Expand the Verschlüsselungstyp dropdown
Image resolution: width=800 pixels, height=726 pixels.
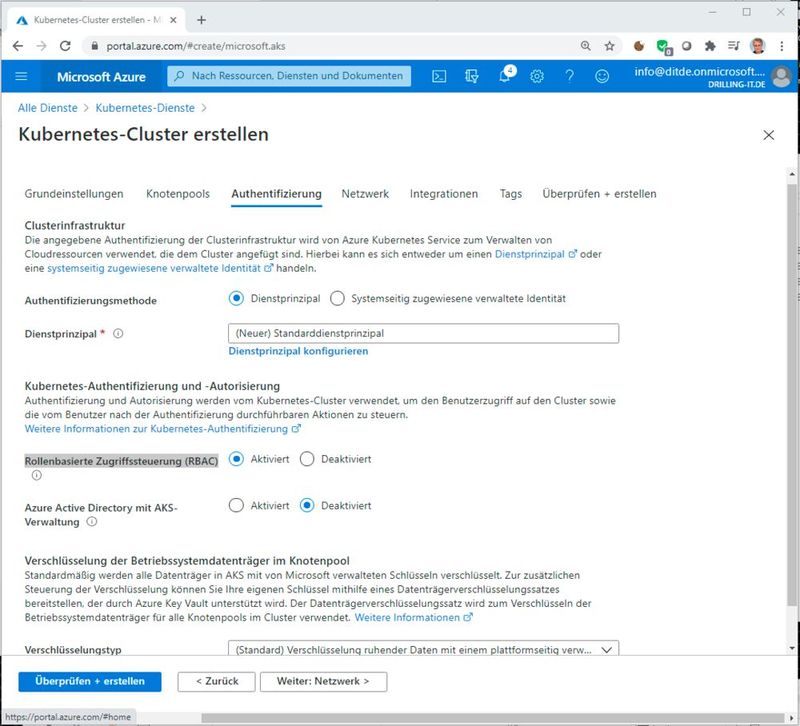click(x=423, y=649)
